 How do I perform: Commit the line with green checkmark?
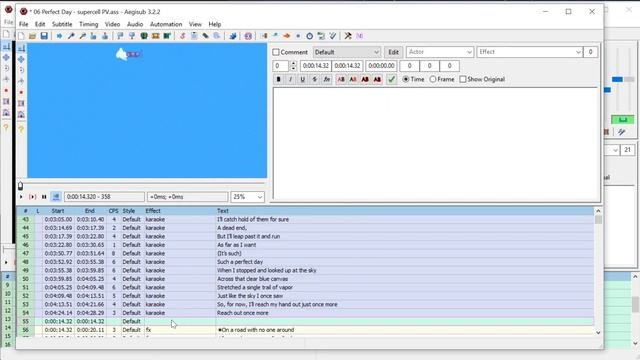click(391, 79)
